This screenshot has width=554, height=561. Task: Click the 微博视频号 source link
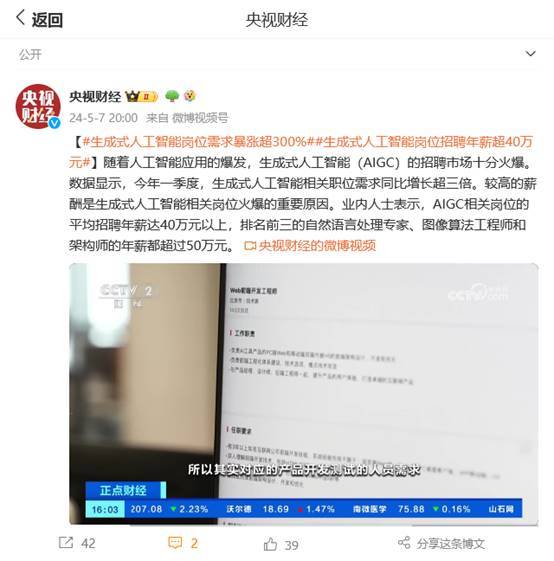tap(200, 118)
